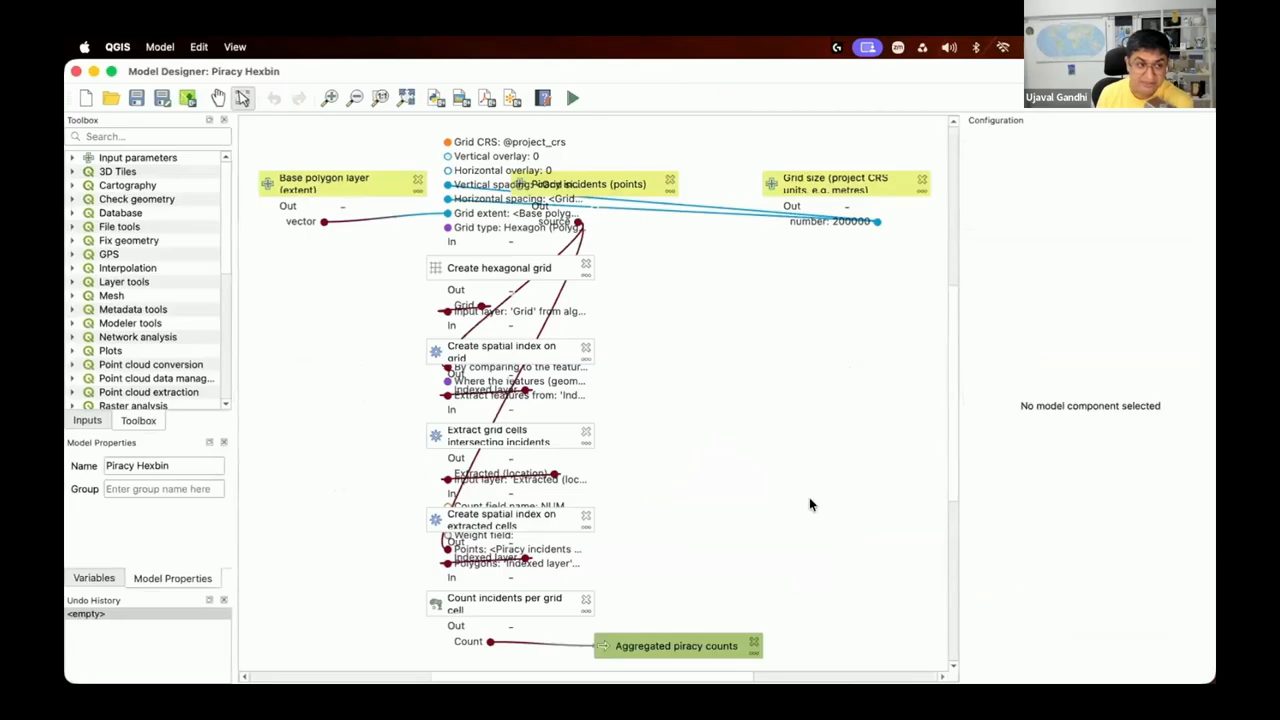Viewport: 1280px width, 720px height.
Task: Export the model as a Python script
Action: [x=436, y=98]
